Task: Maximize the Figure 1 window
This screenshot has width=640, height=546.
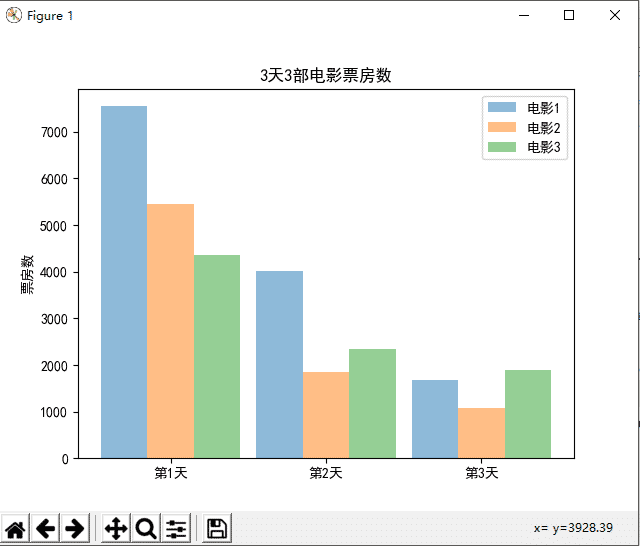Action: 569,16
